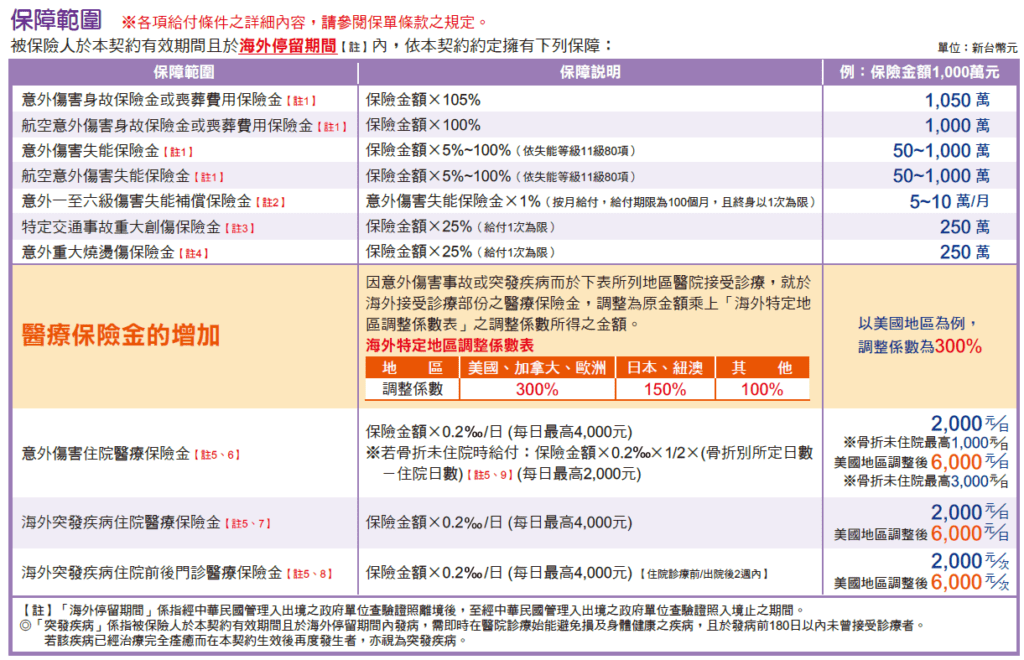Click the 日本、紐澳 region header

(x=665, y=368)
